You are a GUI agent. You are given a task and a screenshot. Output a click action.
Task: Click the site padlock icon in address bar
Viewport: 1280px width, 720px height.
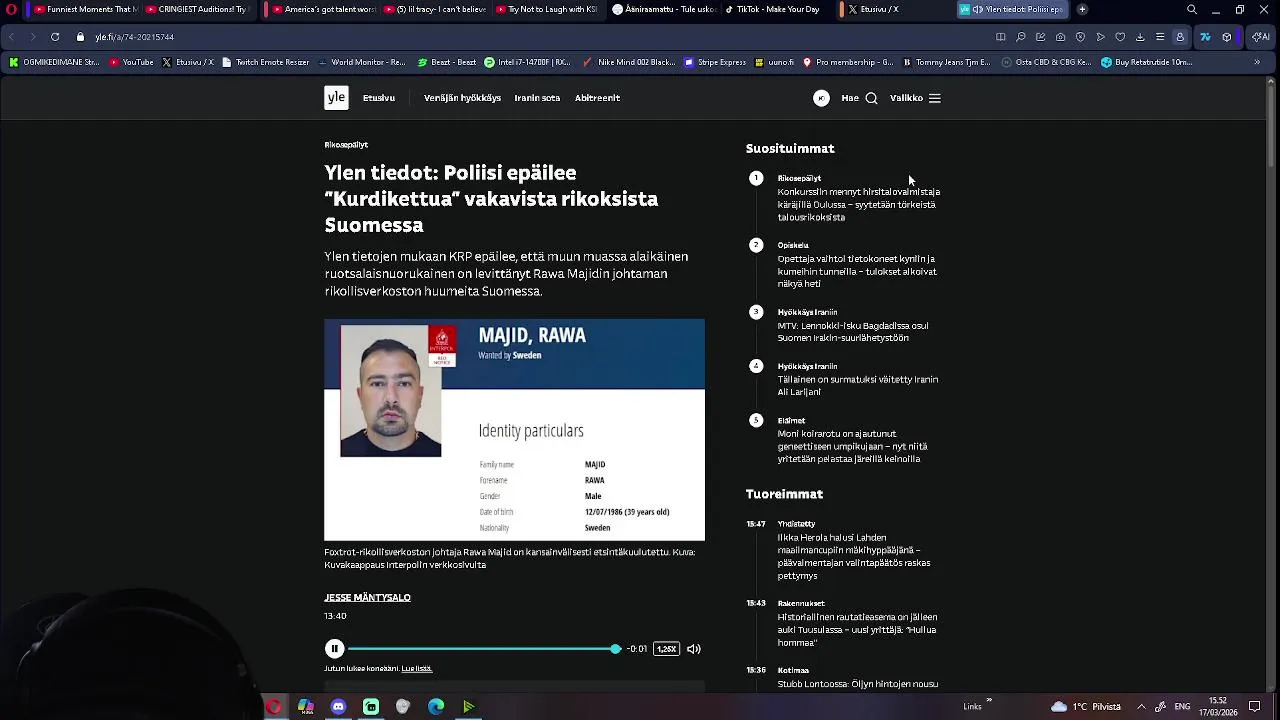point(81,37)
